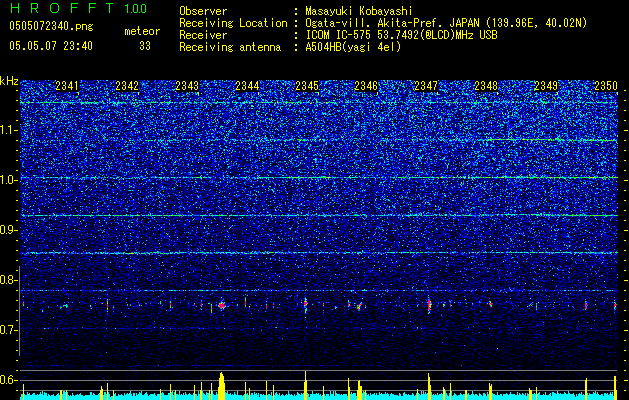The width and height of the screenshot is (629, 400).
Task: Click the 2350 time marker
Action: [606, 86]
